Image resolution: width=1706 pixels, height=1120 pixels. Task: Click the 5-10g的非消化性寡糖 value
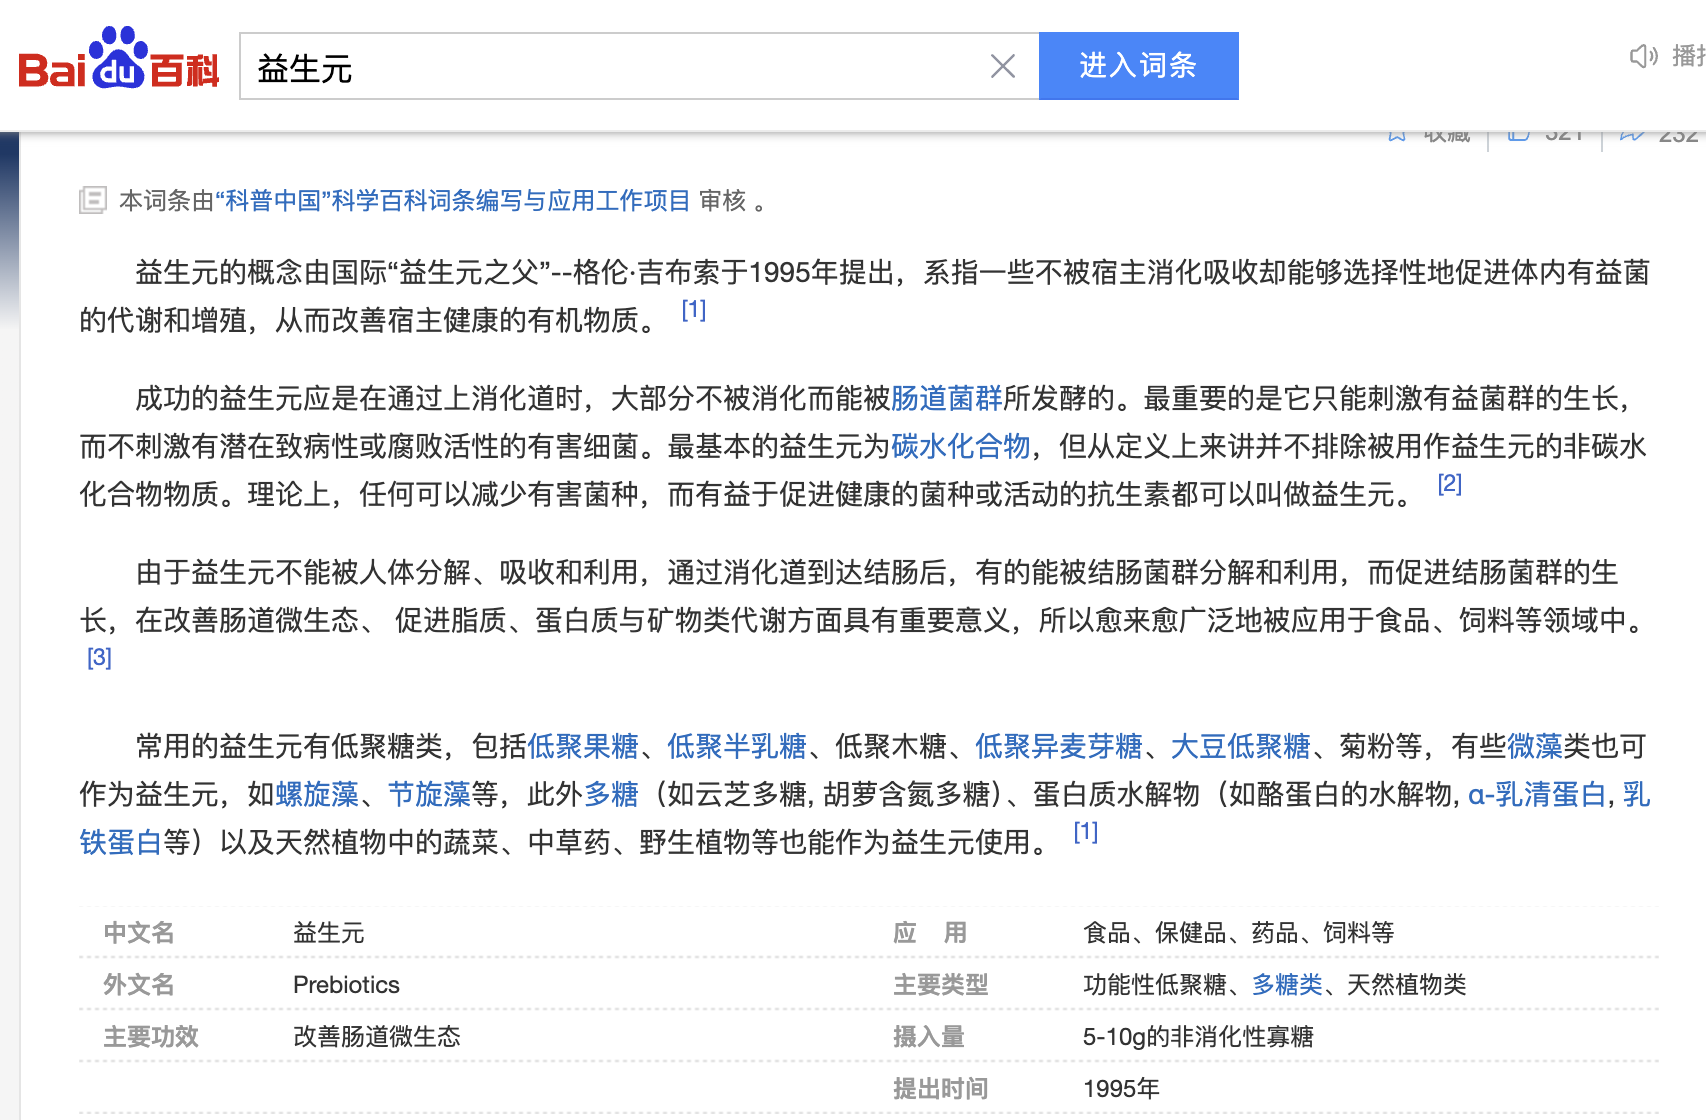coord(1198,1037)
